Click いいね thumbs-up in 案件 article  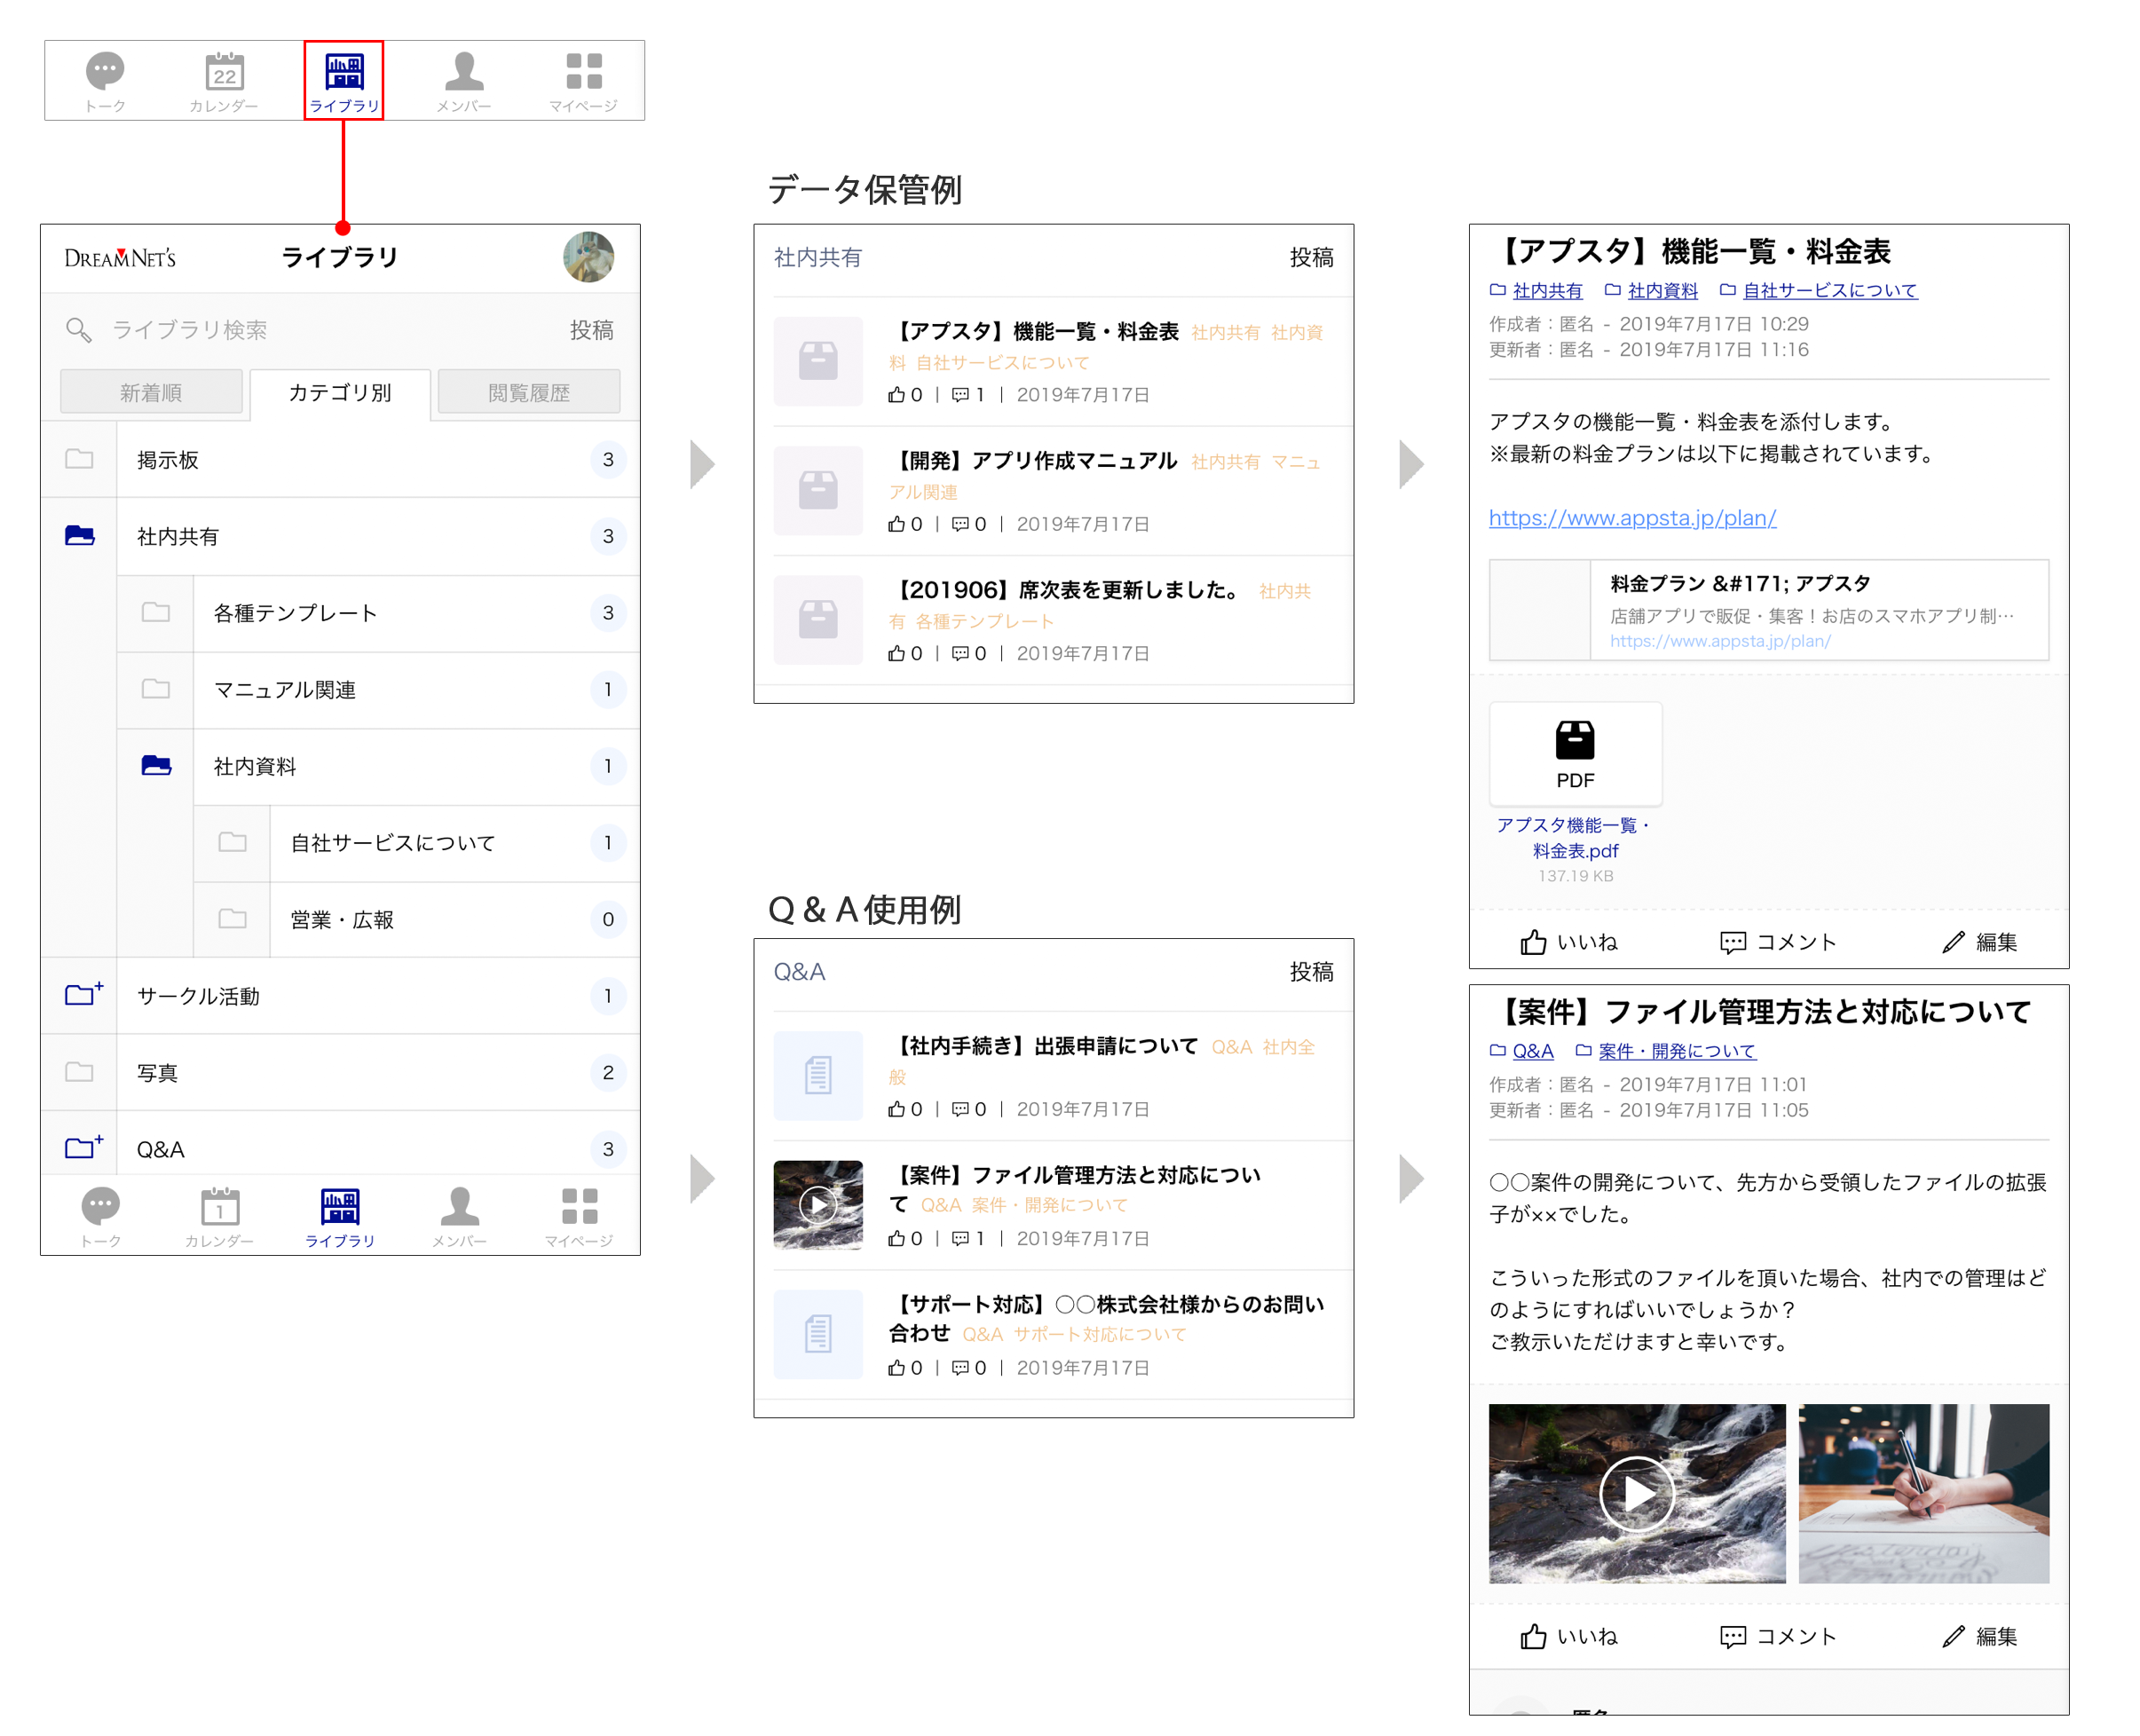click(x=1568, y=1636)
